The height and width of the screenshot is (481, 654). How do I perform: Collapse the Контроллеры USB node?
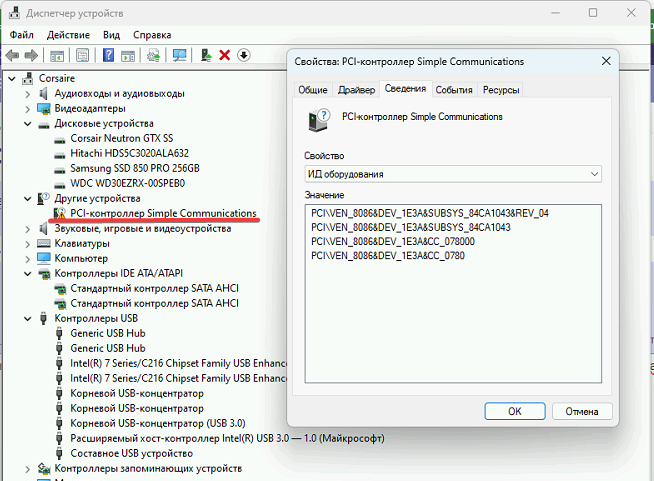tap(27, 318)
